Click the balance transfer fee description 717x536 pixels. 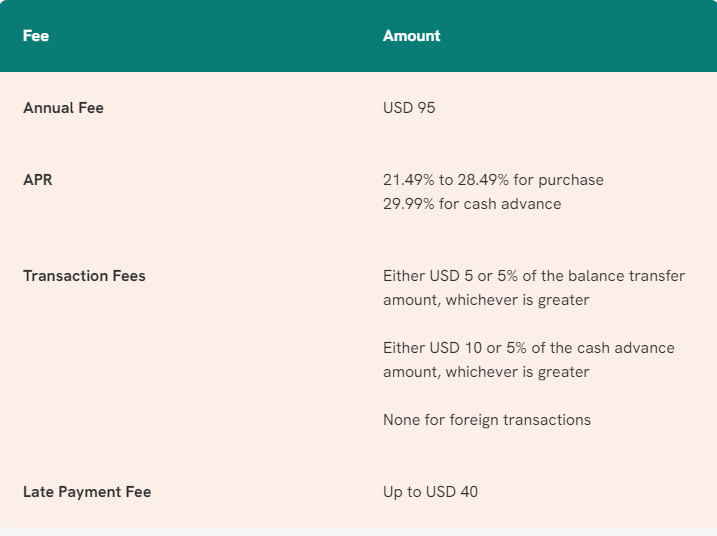click(x=534, y=288)
